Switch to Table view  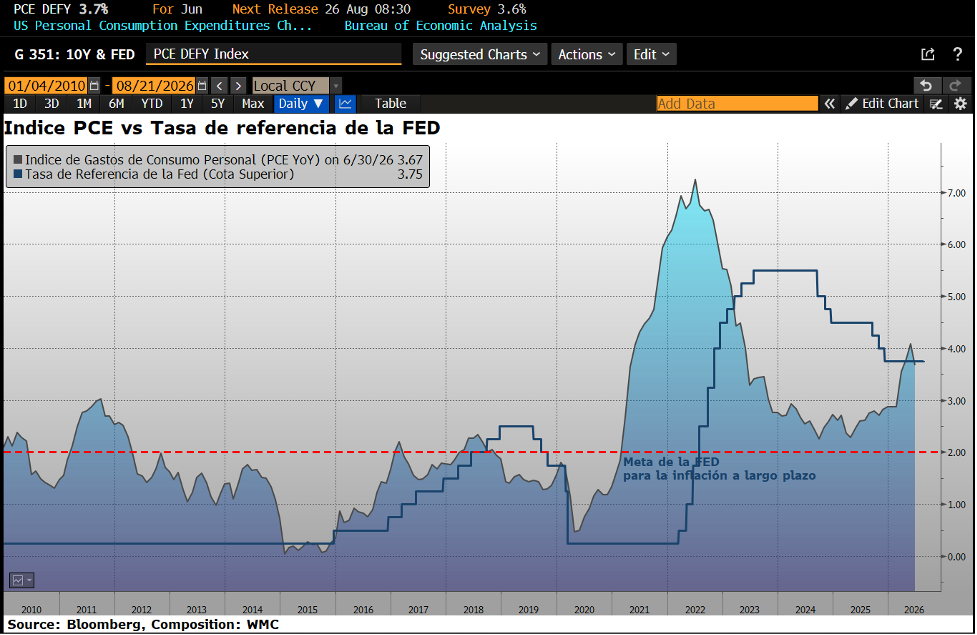[391, 103]
